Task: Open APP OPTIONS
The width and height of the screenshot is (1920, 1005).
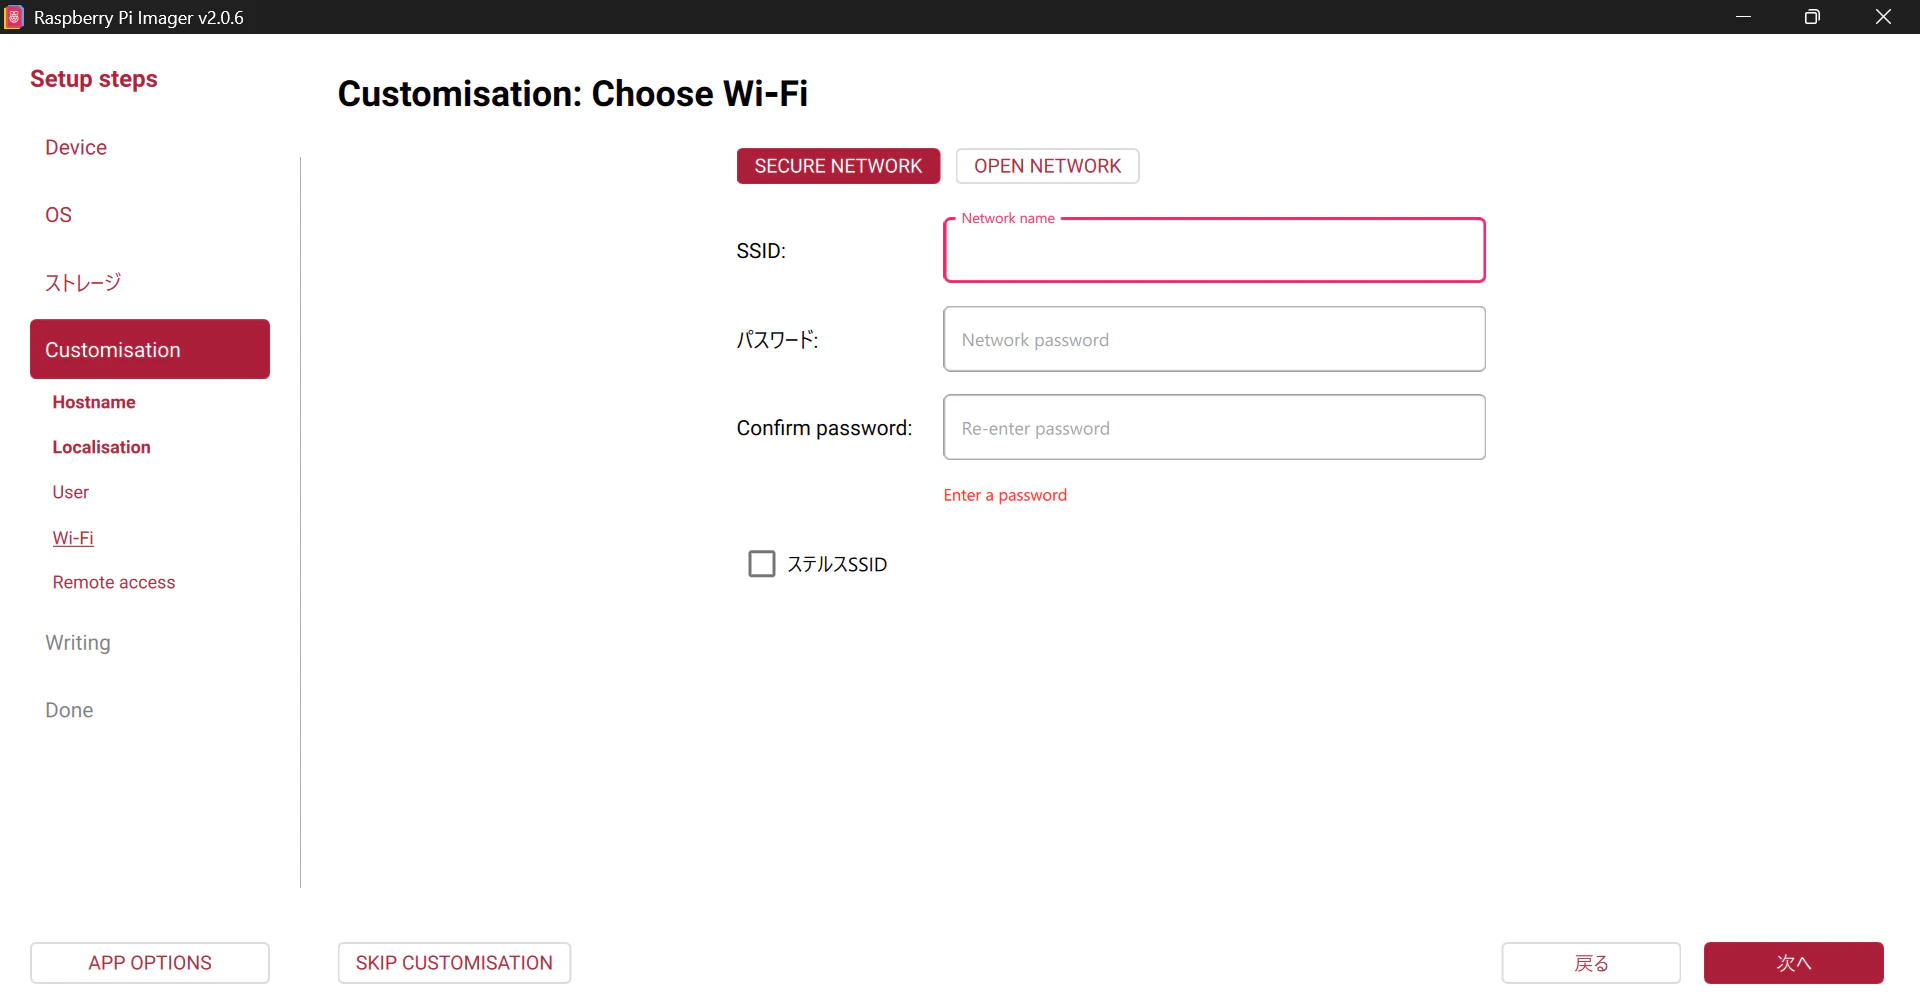Action: point(150,963)
